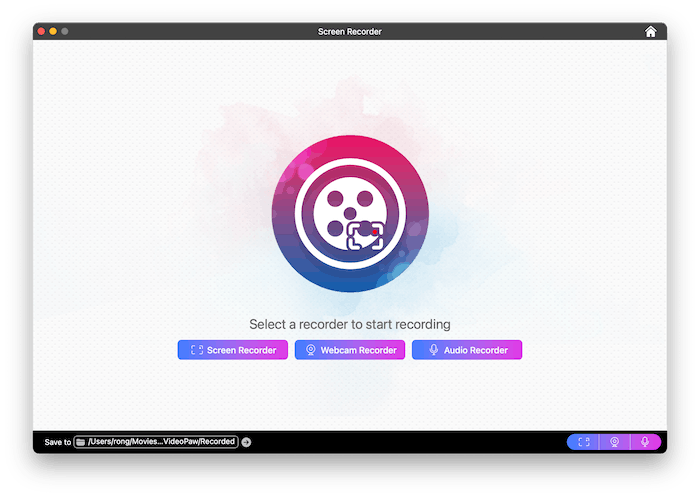The width and height of the screenshot is (700, 497).
Task: Go to the home screen via house icon
Action: coord(651,32)
